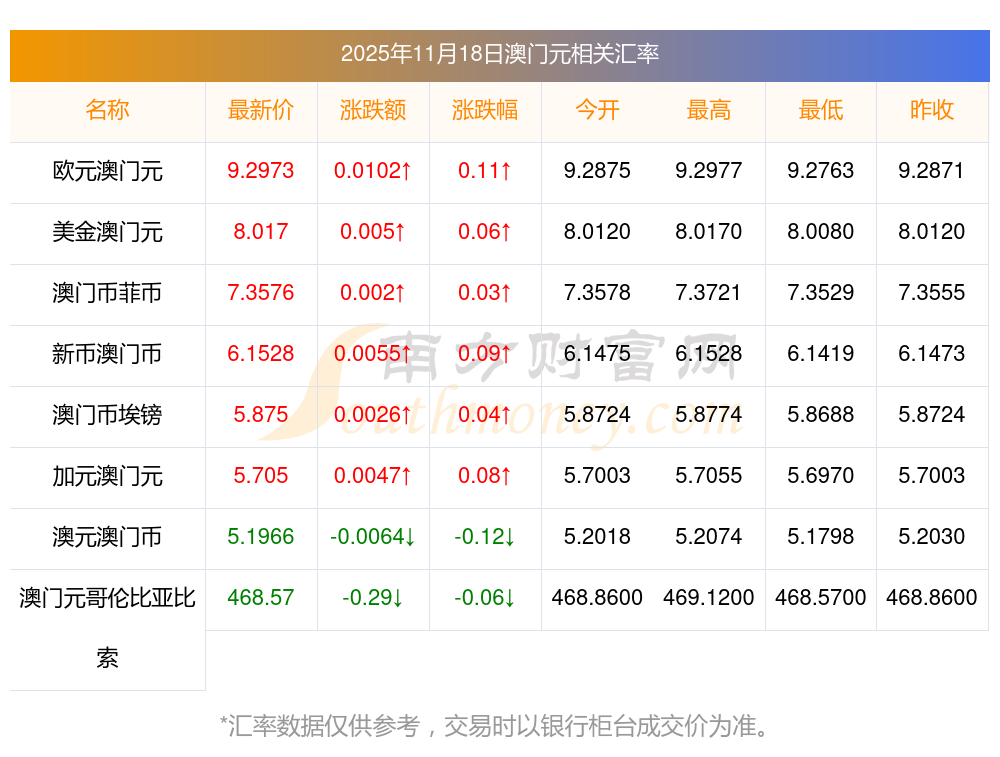Open the 欧元澳门元 row name
This screenshot has width=1000, height=757.
(x=107, y=171)
